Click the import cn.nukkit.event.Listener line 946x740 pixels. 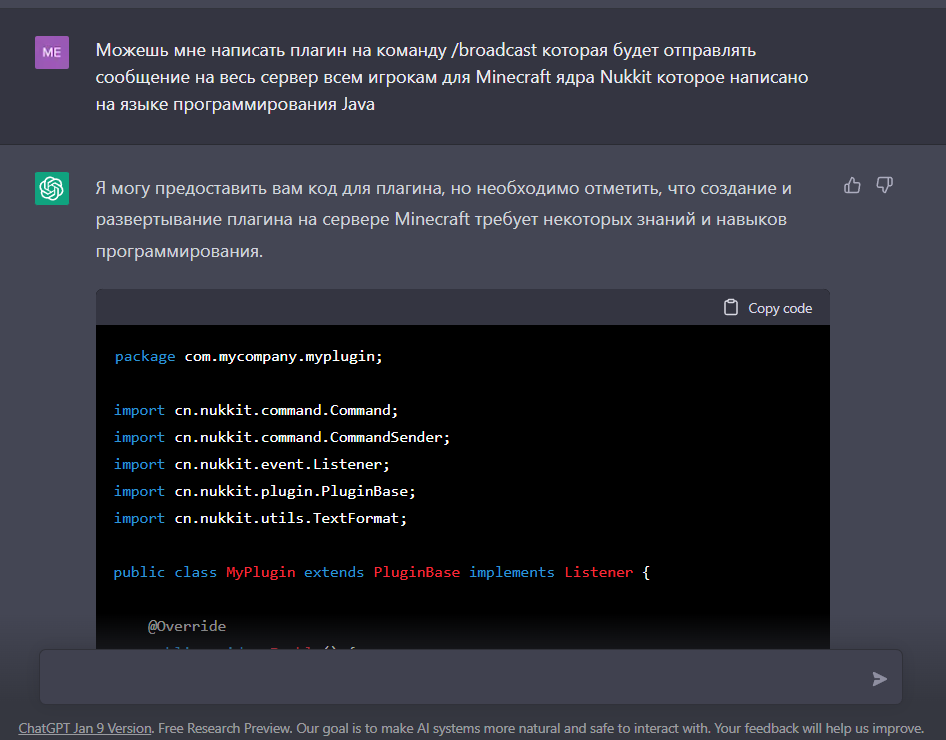coord(251,464)
